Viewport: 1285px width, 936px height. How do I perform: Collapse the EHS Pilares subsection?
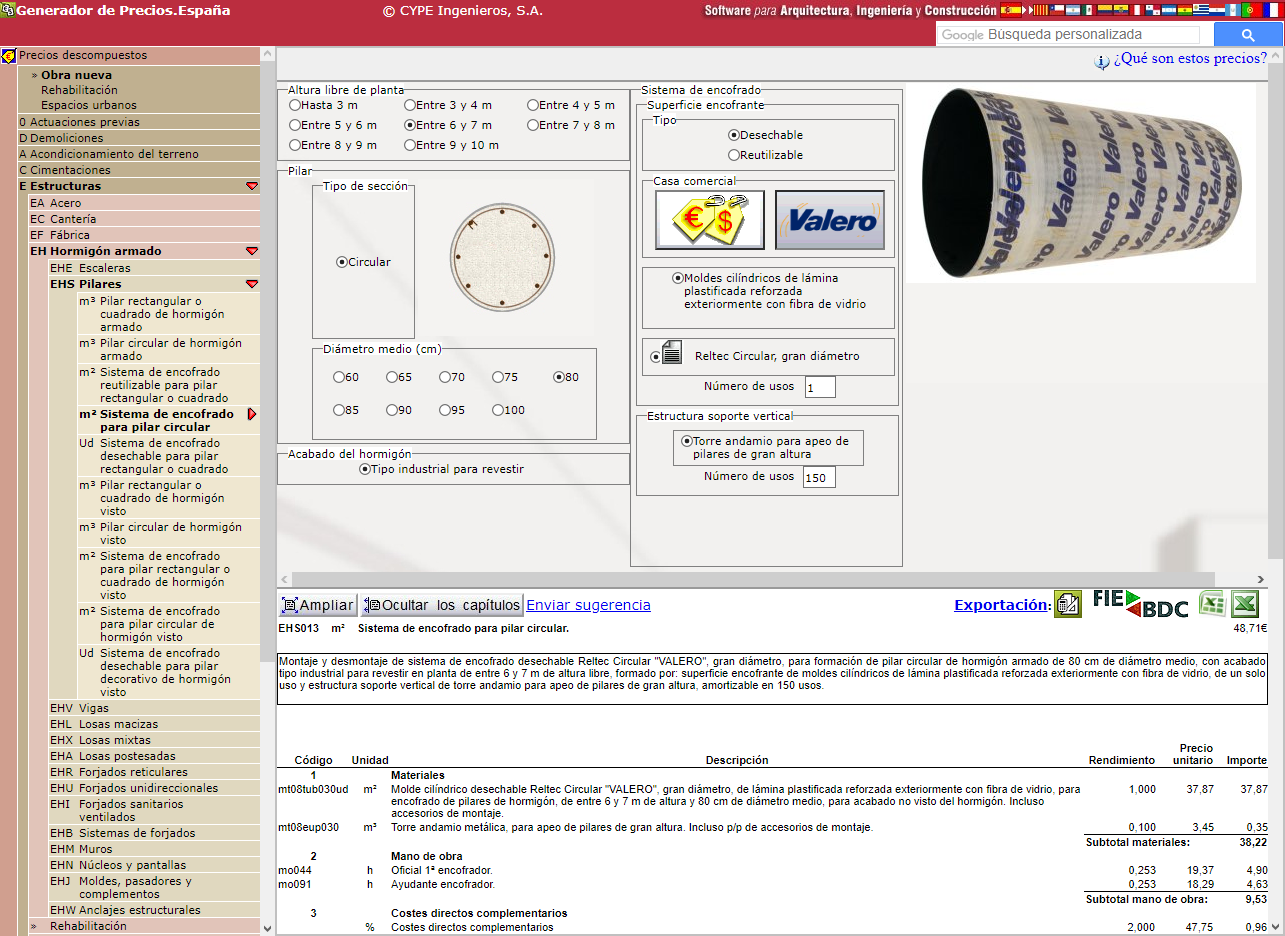(x=252, y=284)
